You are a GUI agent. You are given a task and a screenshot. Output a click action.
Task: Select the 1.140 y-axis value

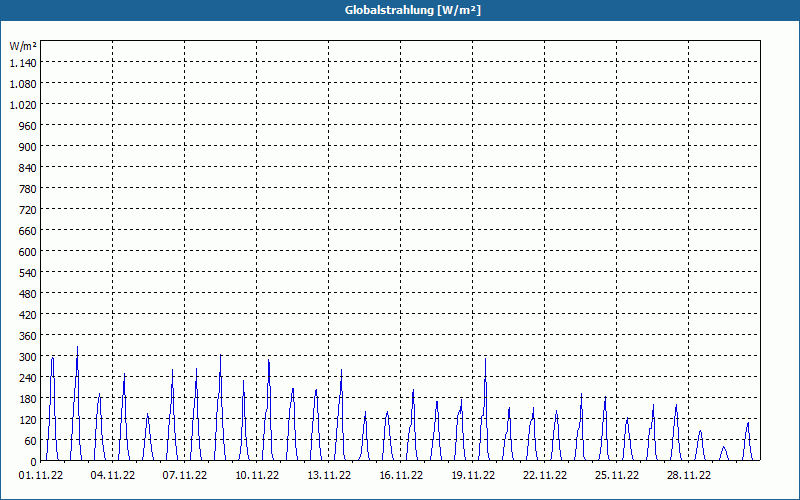click(23, 63)
